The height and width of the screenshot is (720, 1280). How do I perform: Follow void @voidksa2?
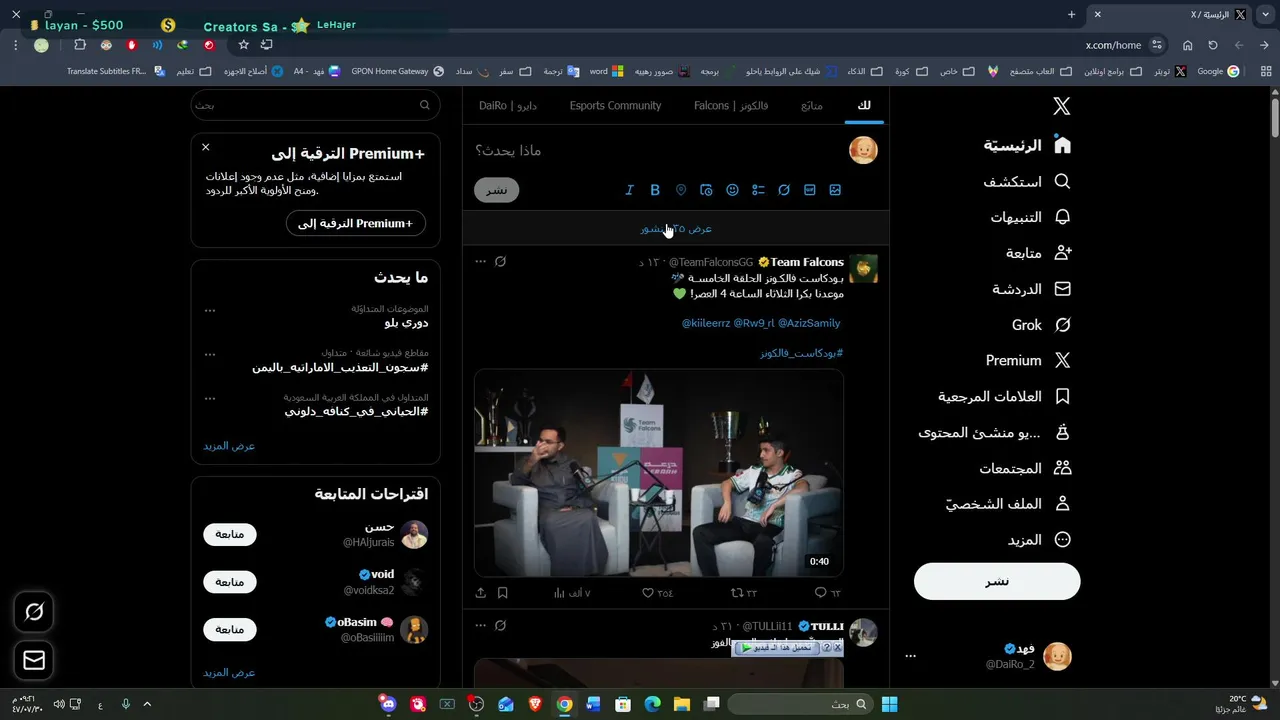230,582
